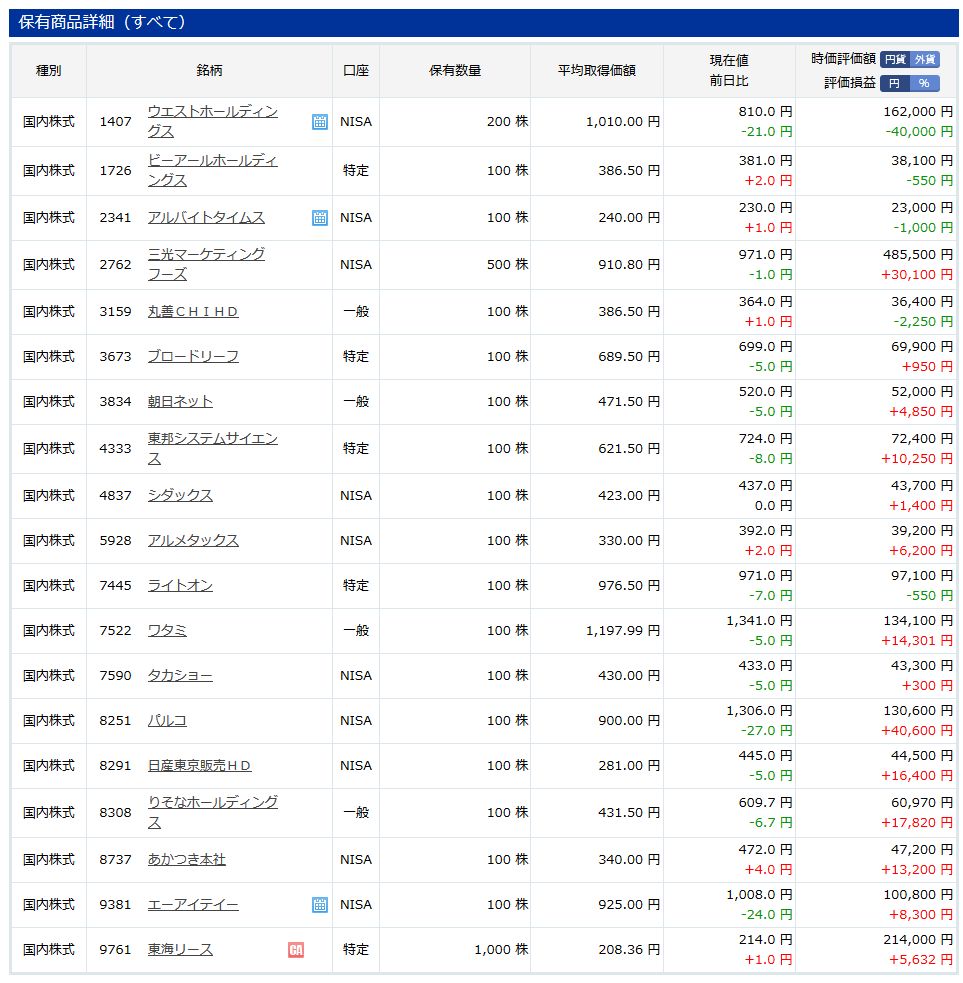Open the ウエストホールディングス stock link
This screenshot has width=963, height=983.
(213, 122)
